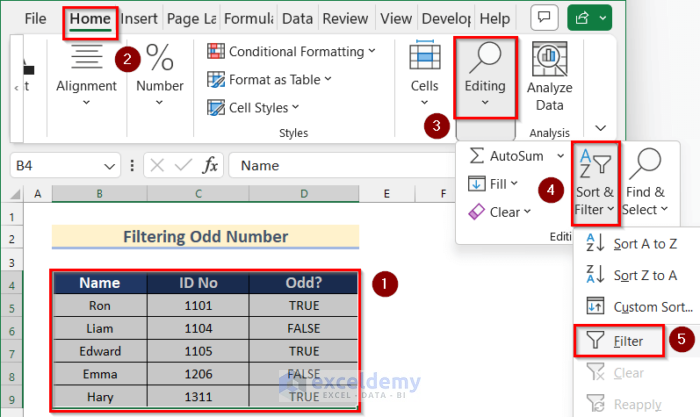Click the Sort A to Z icon
This screenshot has width=700, height=417.
click(595, 243)
